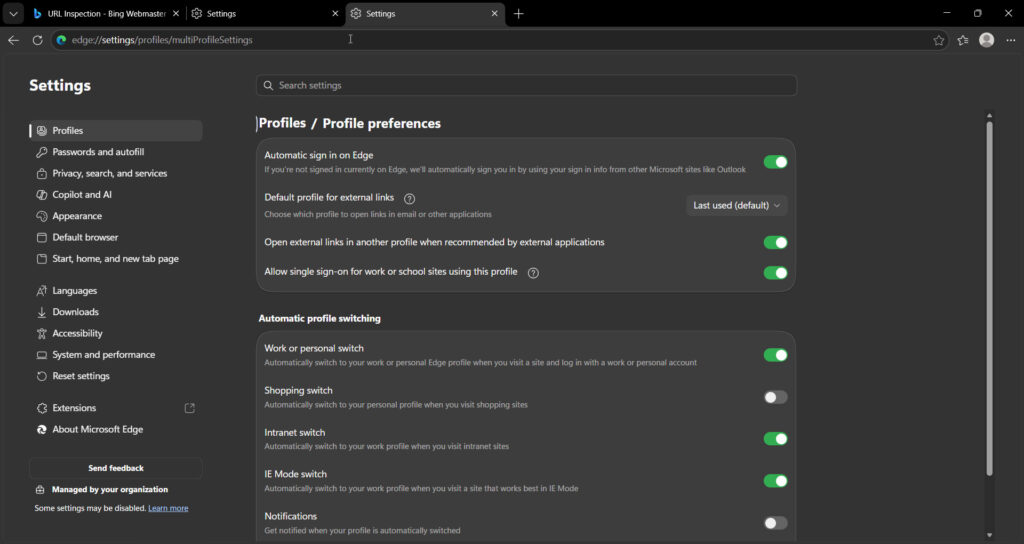The image size is (1024, 544).
Task: Open Accessibility settings
Action: 116,334
